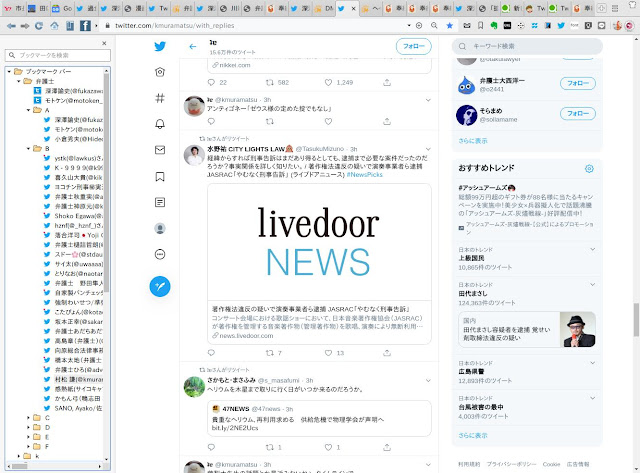Click the browser home icon
Viewport: 640px width, 473px height.
click(x=54, y=26)
